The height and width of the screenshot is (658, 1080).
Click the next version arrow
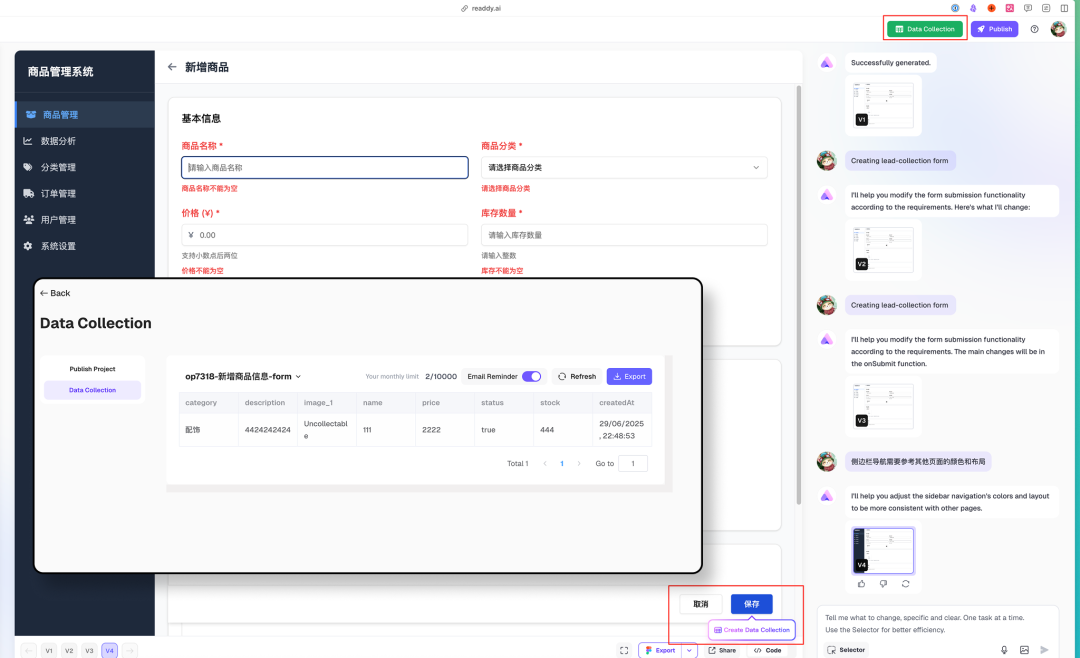point(129,650)
